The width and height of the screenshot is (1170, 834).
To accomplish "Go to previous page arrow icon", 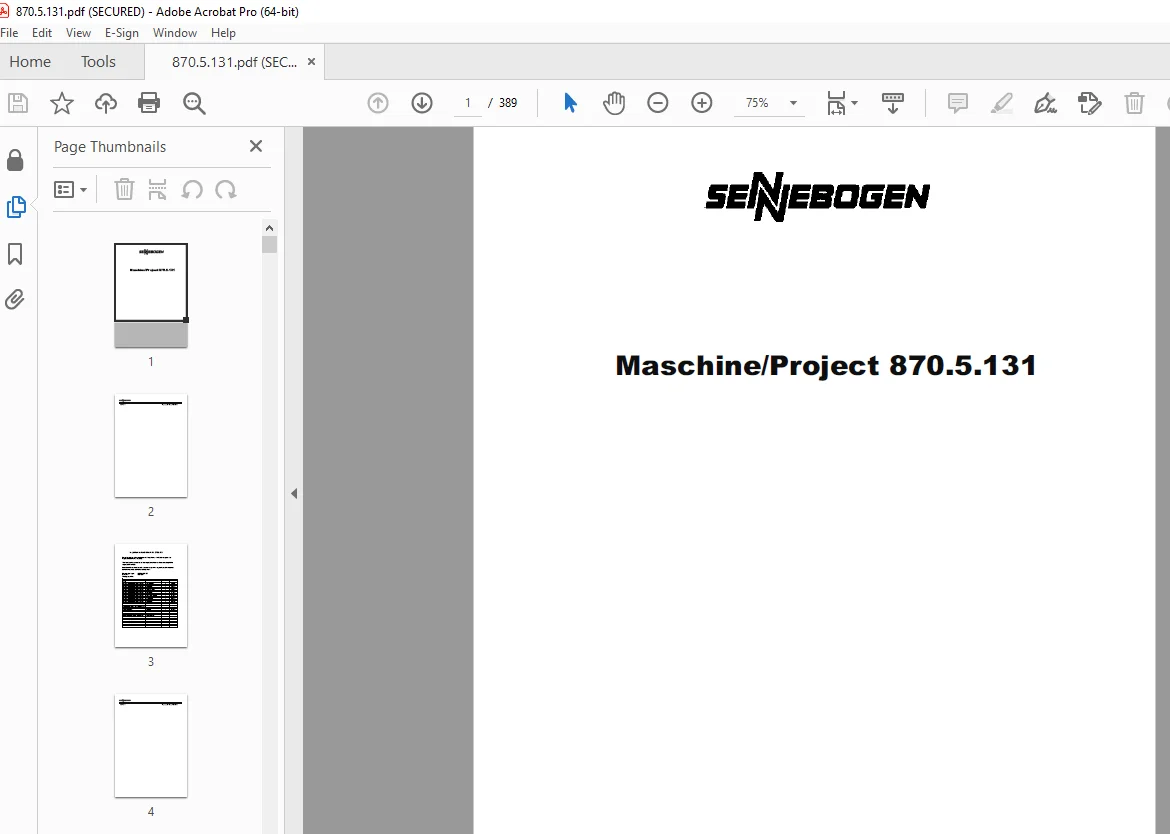I will tap(378, 103).
